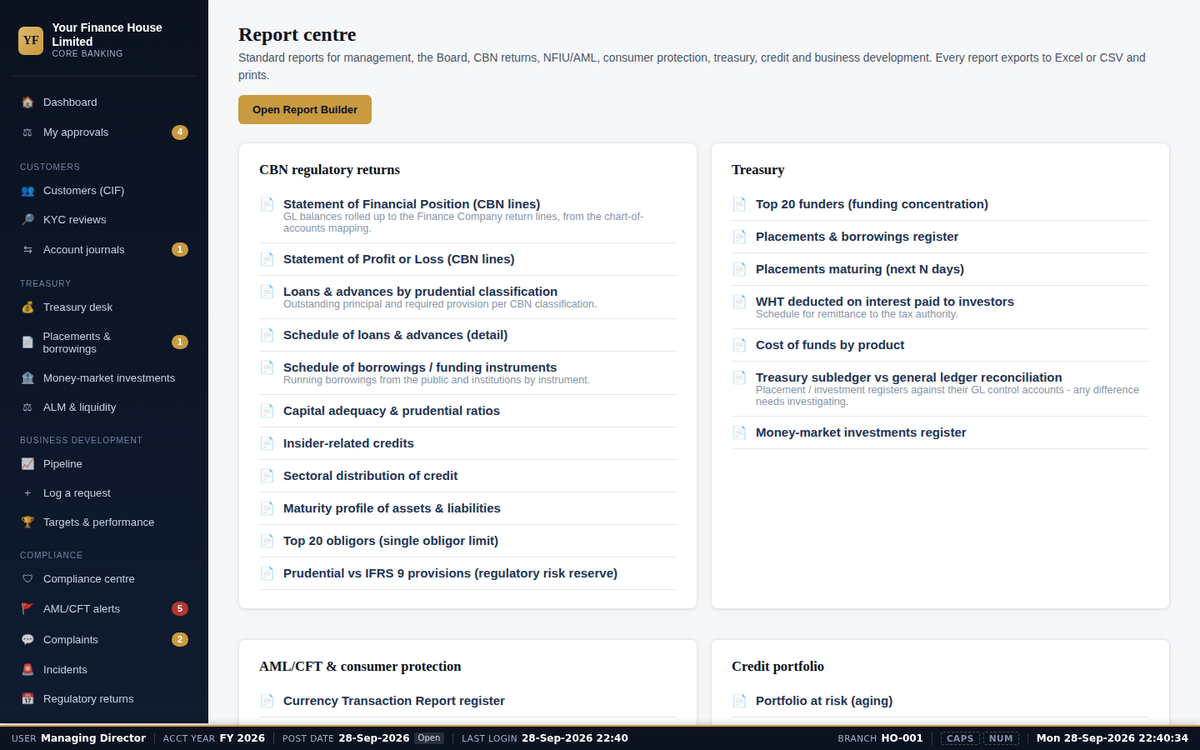Image resolution: width=1200 pixels, height=750 pixels.
Task: Click the Money-market investments bank icon
Action: pos(28,378)
